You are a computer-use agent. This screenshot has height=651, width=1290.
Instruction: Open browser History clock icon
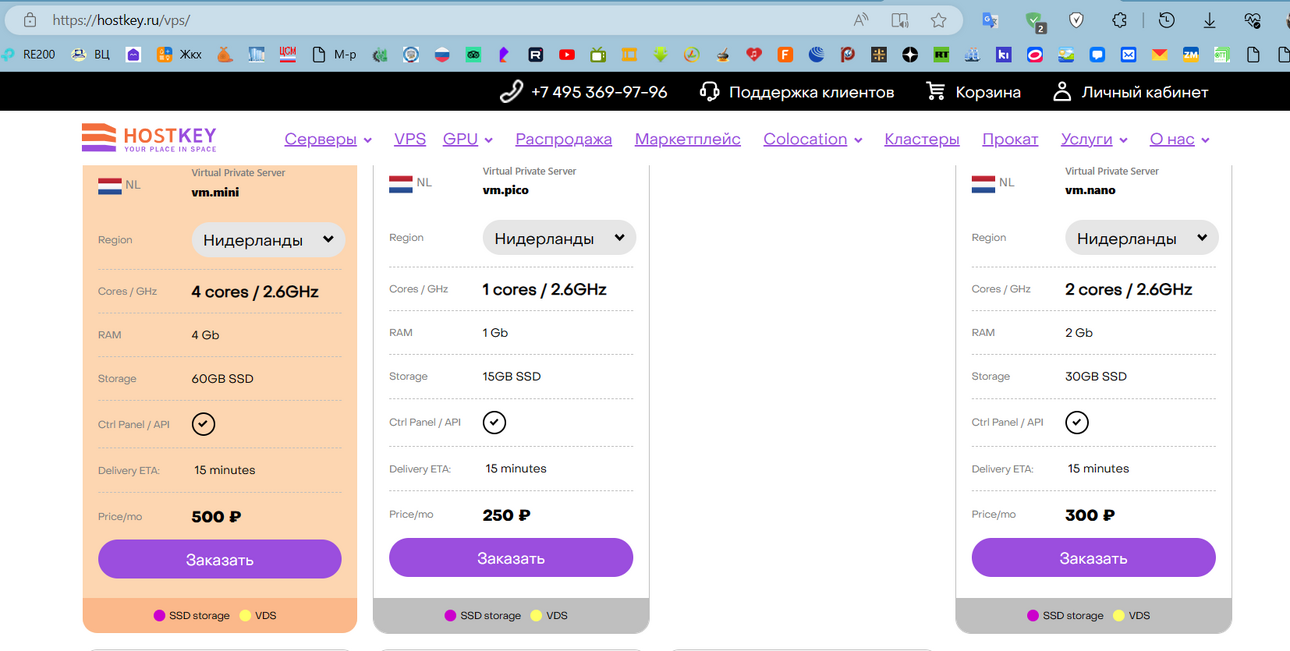coord(1166,20)
